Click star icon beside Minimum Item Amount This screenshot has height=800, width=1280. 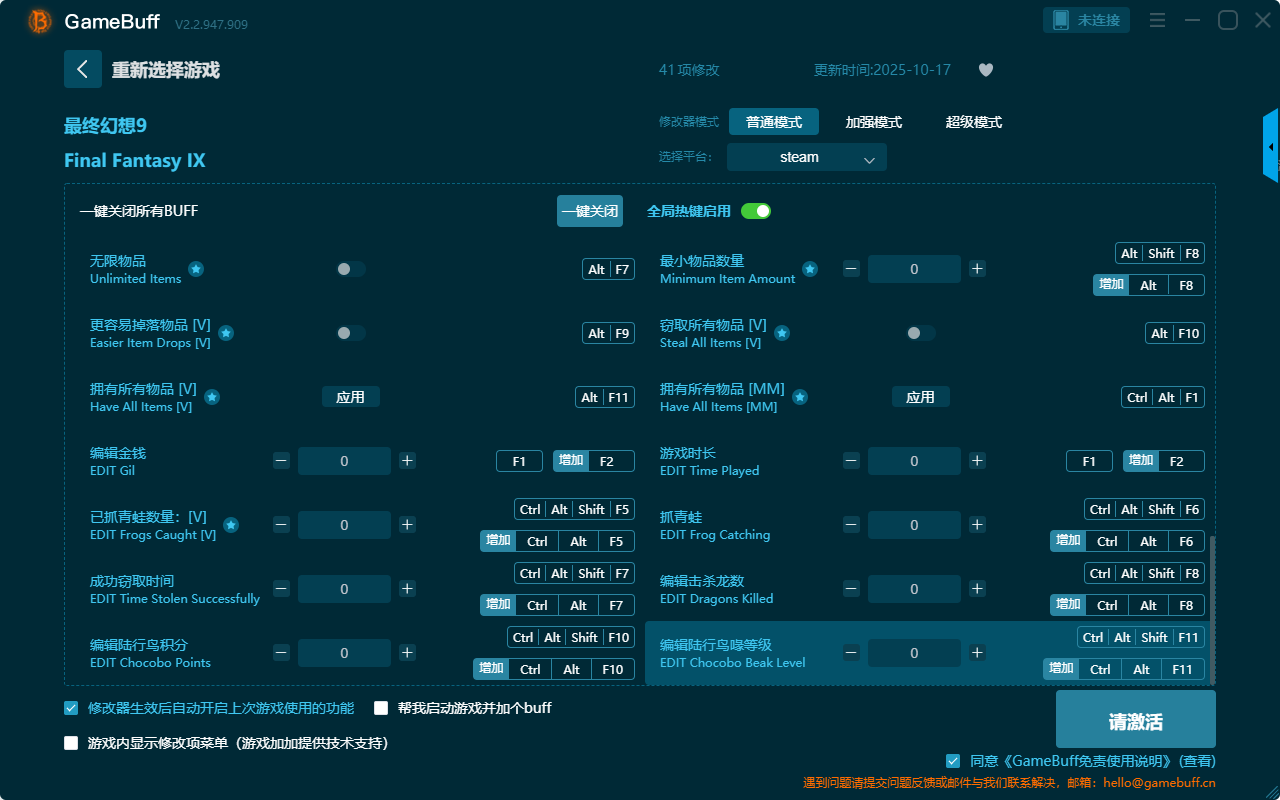(x=810, y=269)
